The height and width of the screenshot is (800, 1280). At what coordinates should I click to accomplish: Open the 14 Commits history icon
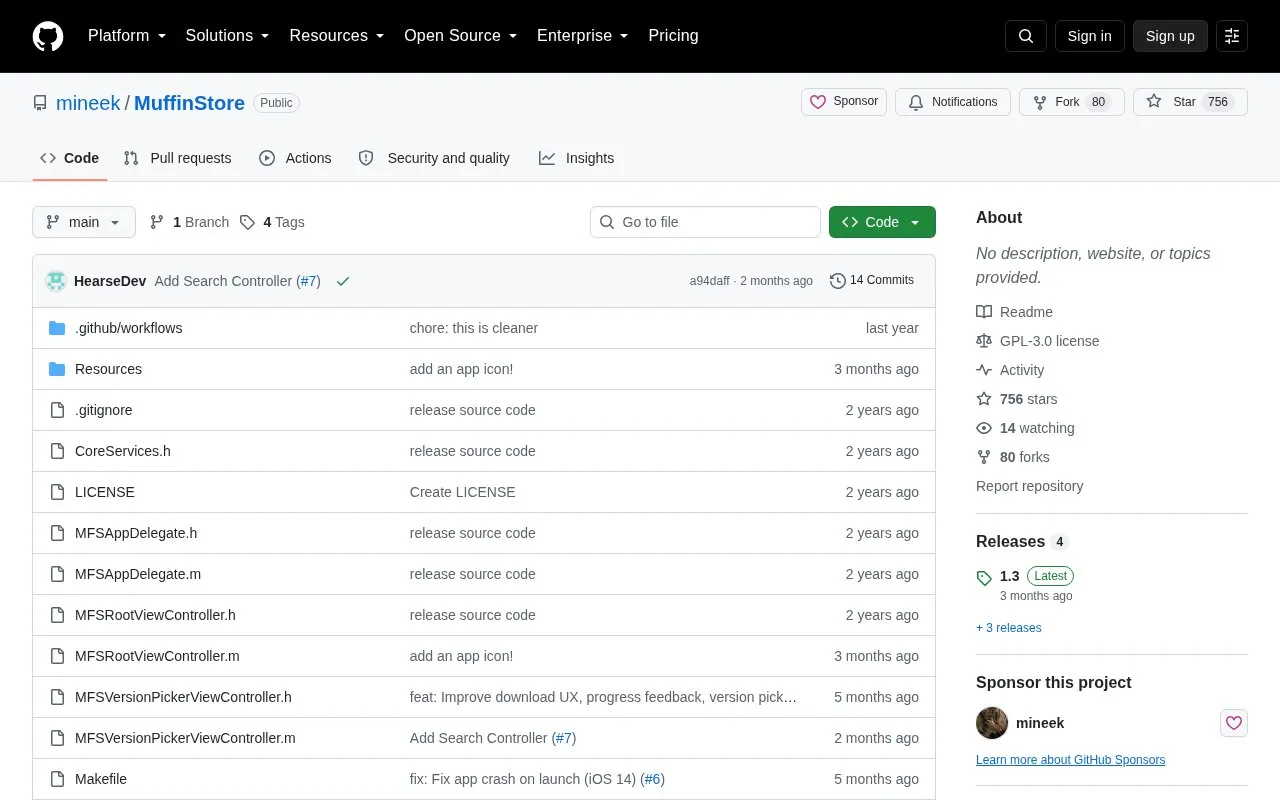tap(838, 281)
